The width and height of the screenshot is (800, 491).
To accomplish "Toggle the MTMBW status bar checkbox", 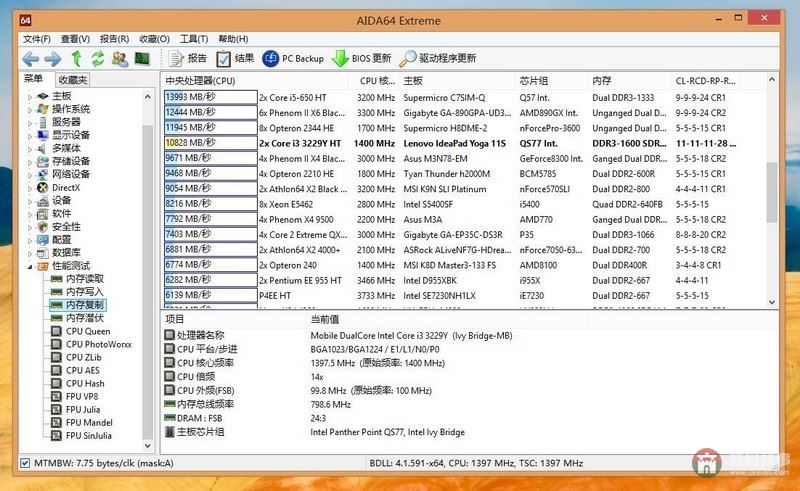I will [x=25, y=463].
